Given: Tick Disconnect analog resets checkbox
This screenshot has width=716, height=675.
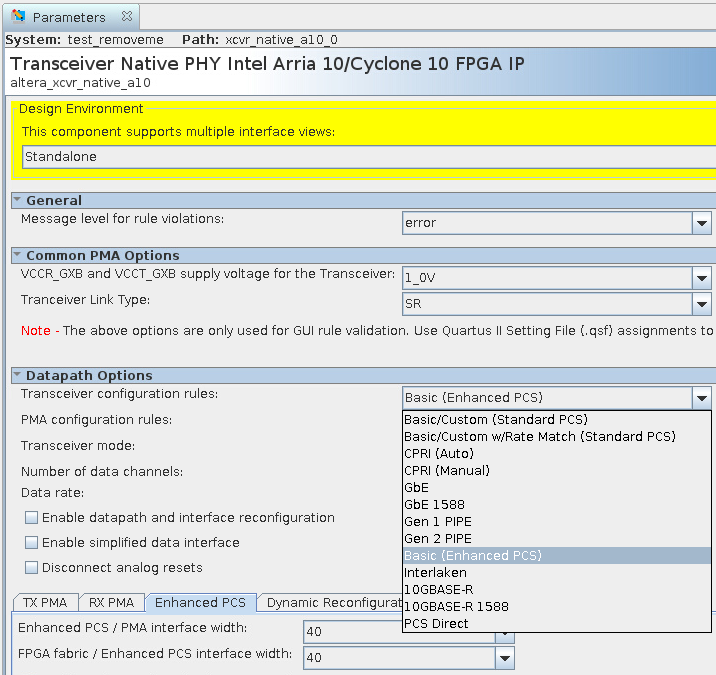Looking at the screenshot, I should point(32,568).
